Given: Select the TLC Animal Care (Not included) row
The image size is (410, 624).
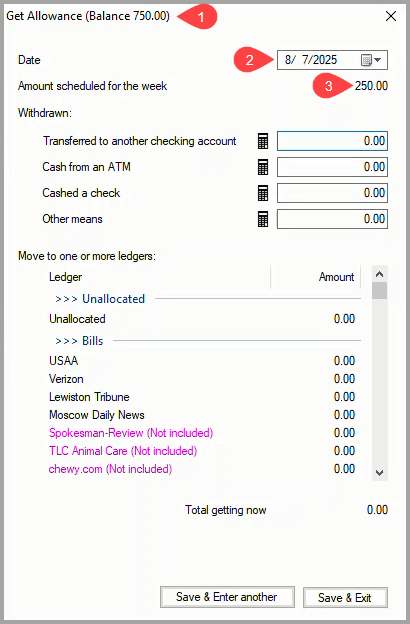Looking at the screenshot, I should tap(203, 451).
